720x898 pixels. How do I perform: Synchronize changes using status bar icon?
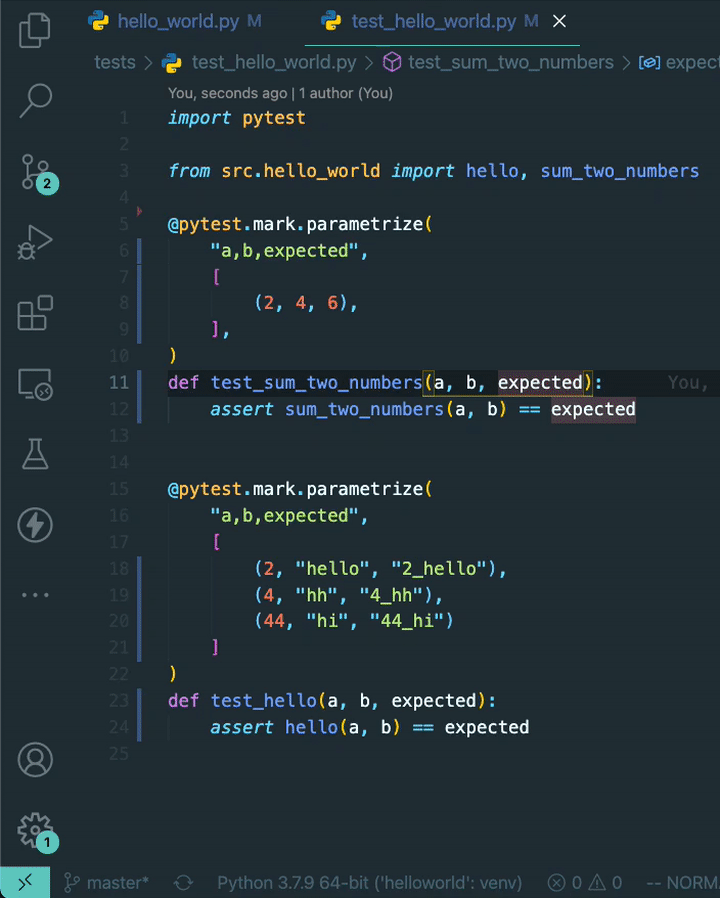point(184,882)
